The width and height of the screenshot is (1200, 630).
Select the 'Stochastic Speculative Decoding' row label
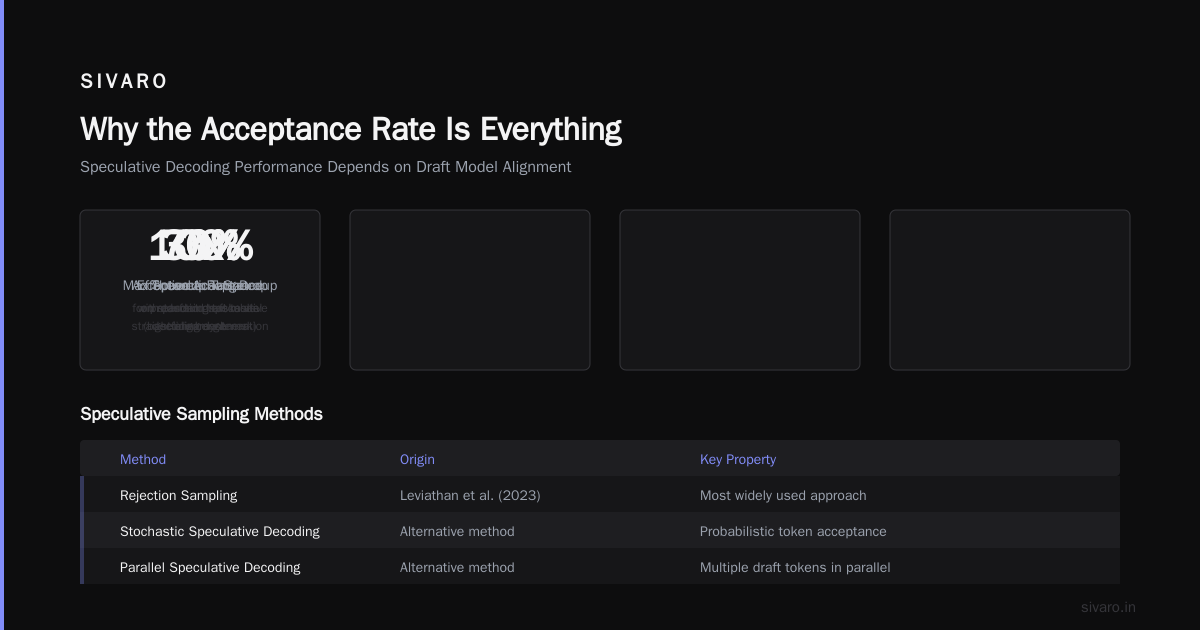(x=220, y=531)
